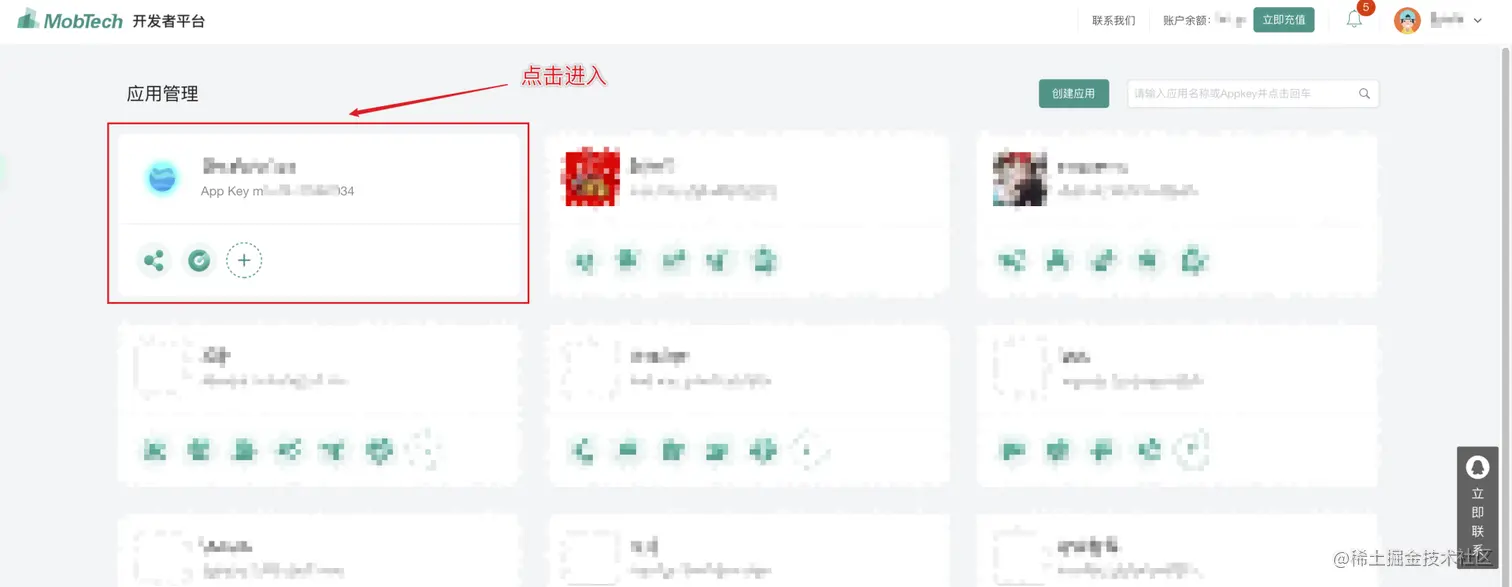Click the 立即充值 button
The image size is (1512, 587).
(x=1283, y=20)
